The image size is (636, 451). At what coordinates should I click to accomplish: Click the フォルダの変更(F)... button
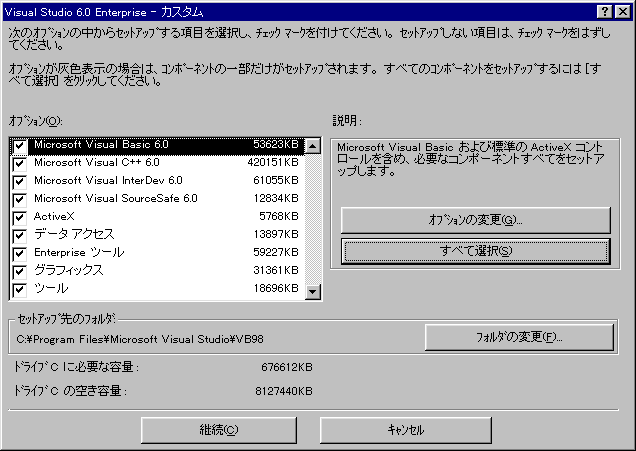pos(519,337)
